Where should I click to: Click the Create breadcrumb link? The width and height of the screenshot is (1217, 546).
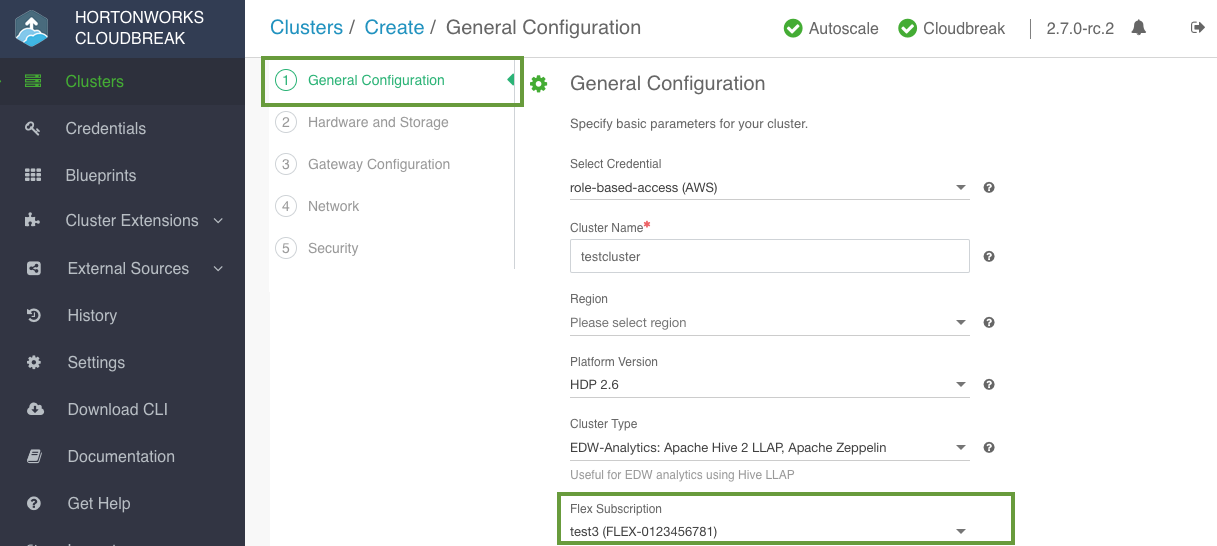394,27
